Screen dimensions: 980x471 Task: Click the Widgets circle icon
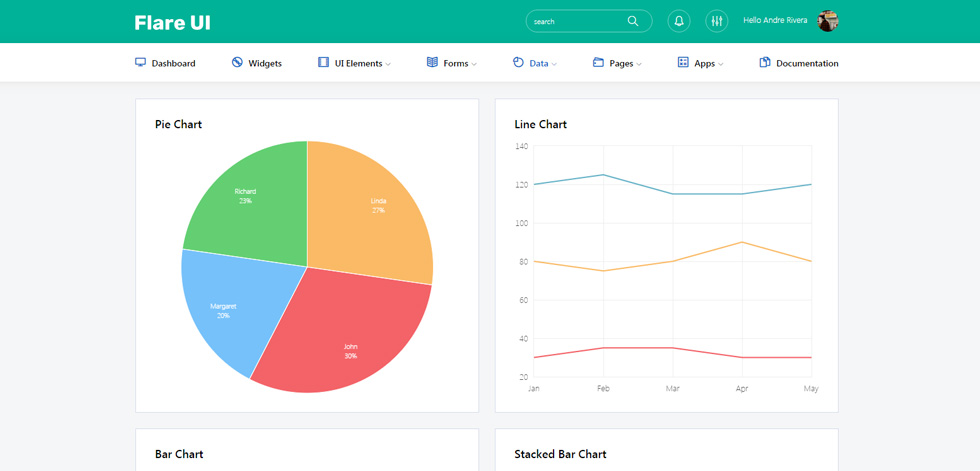tap(237, 62)
